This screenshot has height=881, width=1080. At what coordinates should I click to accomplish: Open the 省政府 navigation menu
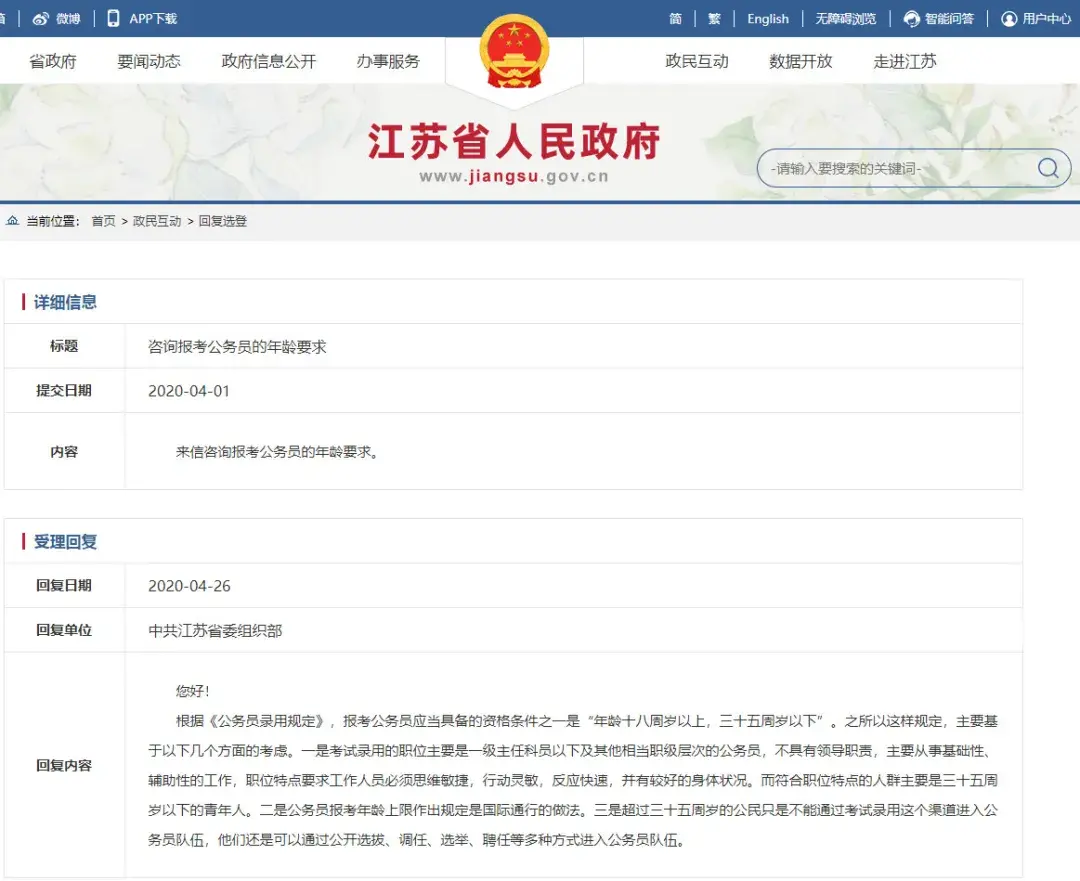click(53, 61)
